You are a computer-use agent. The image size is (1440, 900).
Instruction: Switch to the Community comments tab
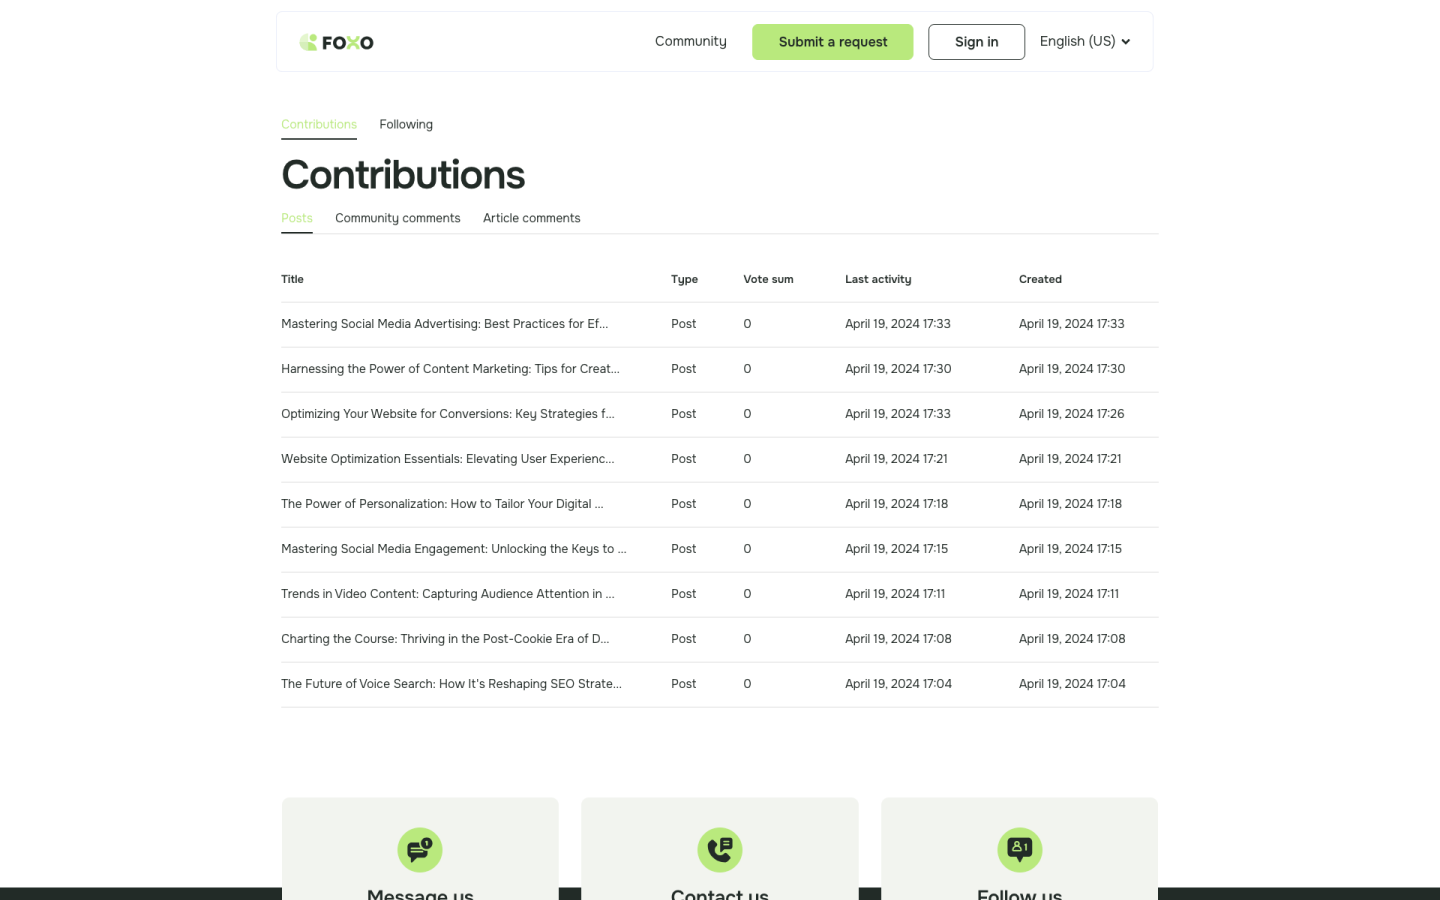coord(397,218)
